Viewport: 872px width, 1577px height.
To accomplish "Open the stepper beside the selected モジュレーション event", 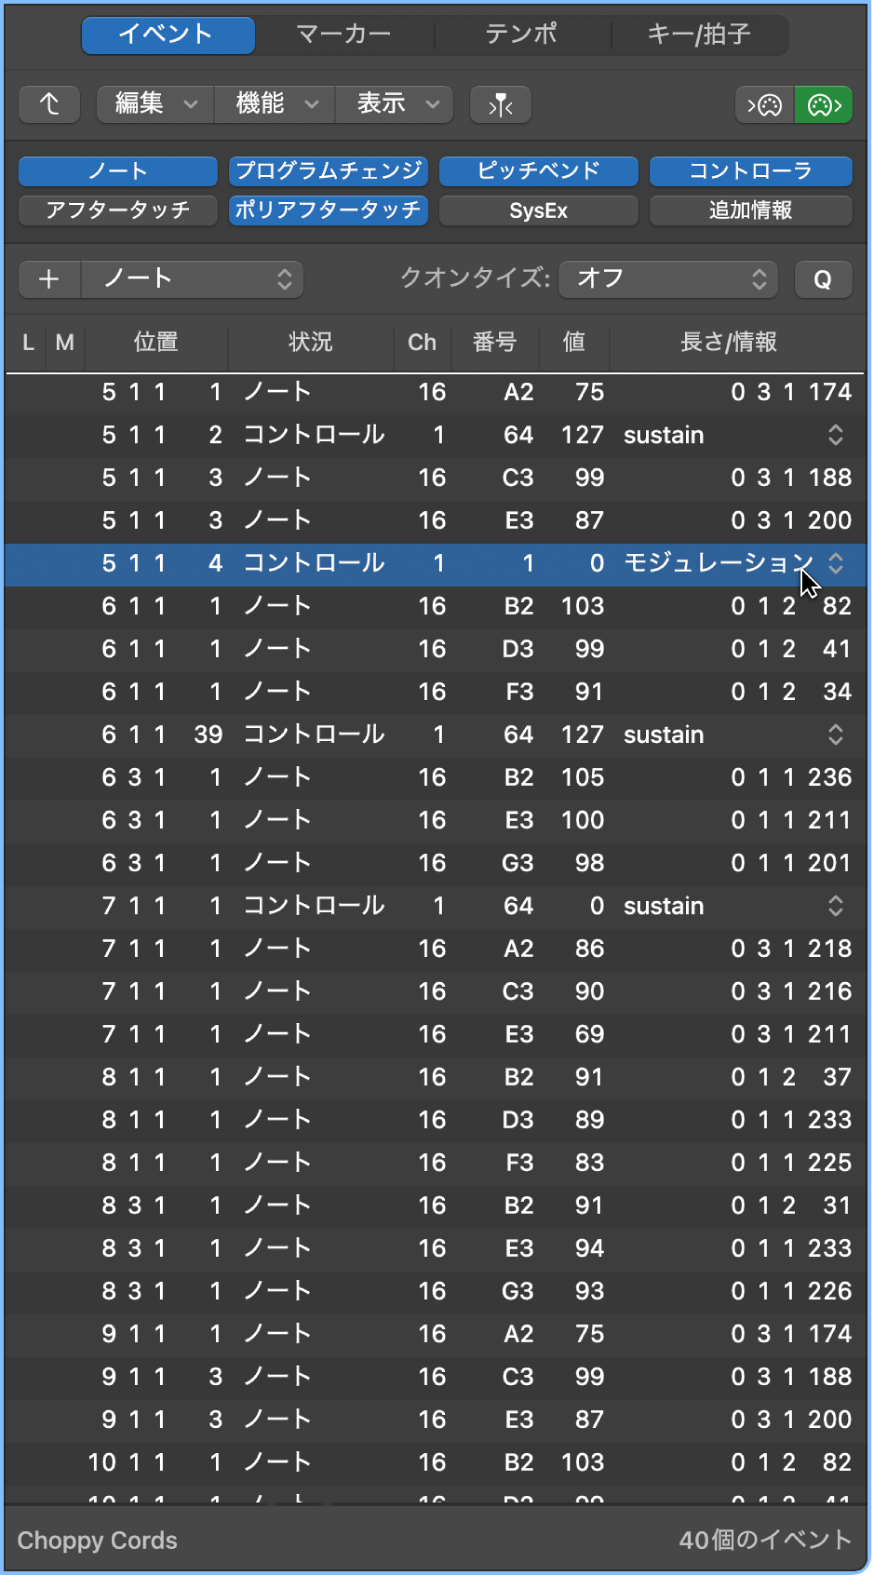I will 836,563.
